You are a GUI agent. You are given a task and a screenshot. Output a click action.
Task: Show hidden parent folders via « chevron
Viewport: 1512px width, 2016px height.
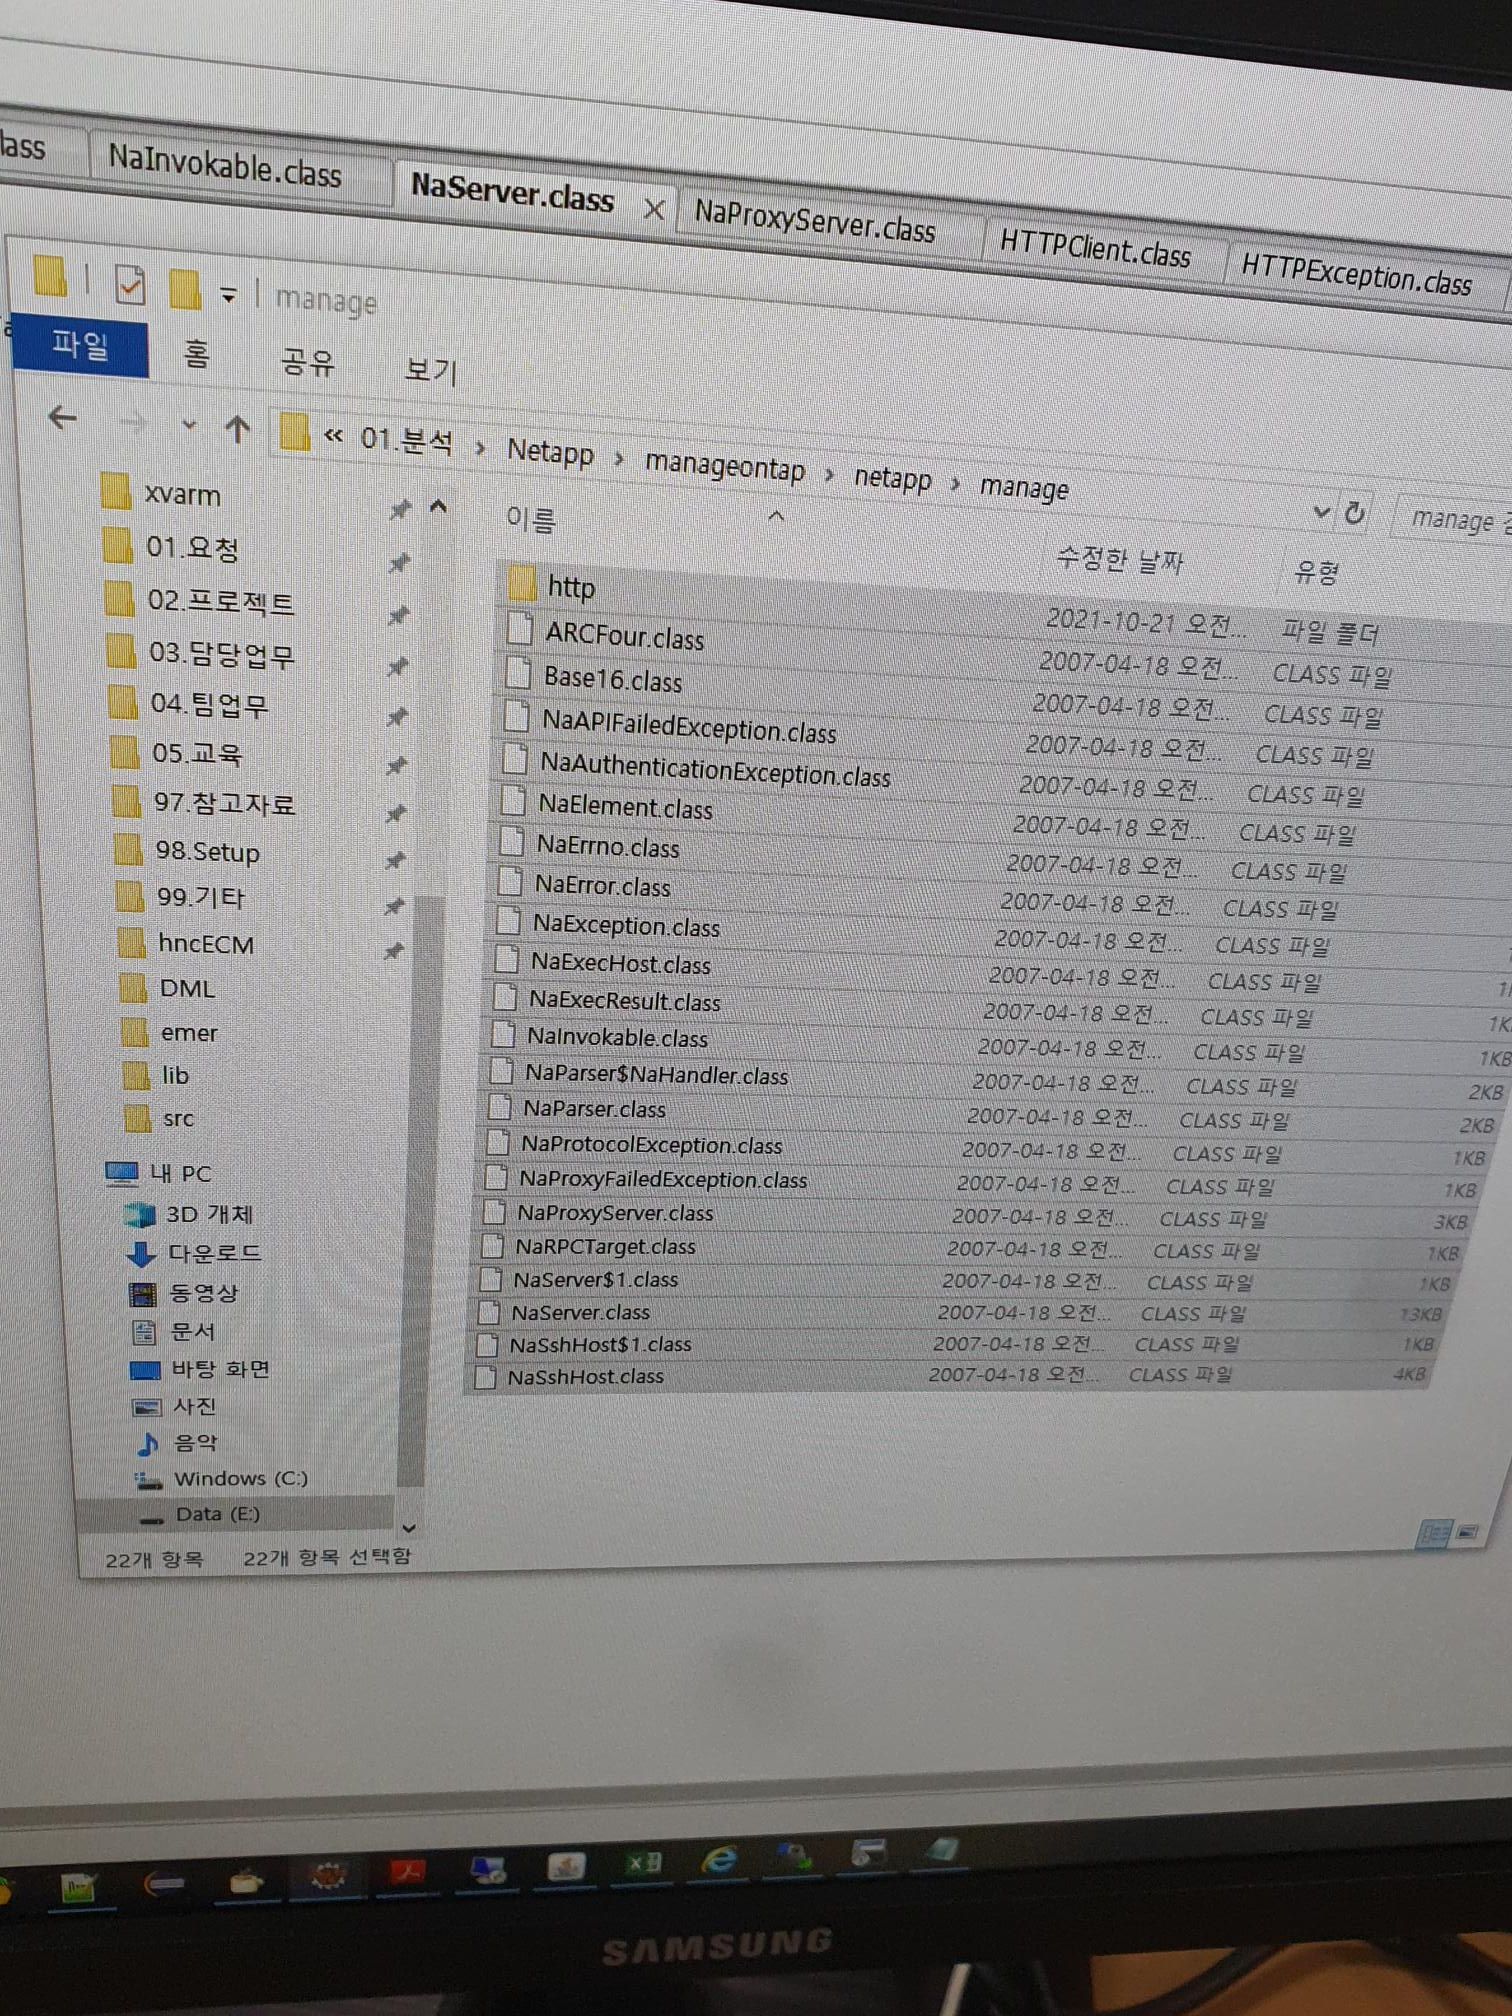[x=333, y=435]
